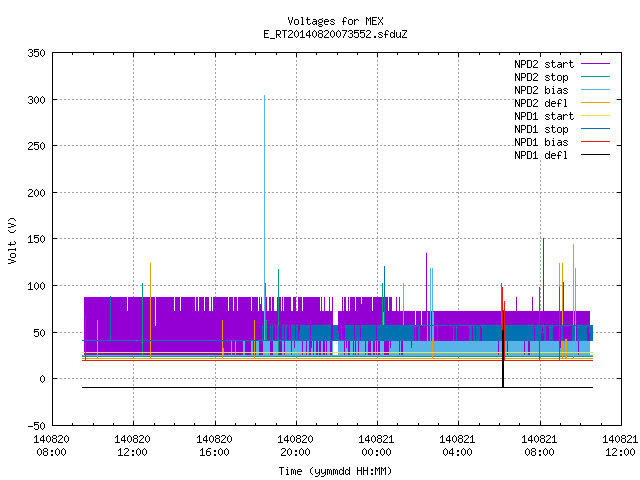Click the 'NPD1 defl' legend label
The image size is (640, 480).
pos(541,156)
